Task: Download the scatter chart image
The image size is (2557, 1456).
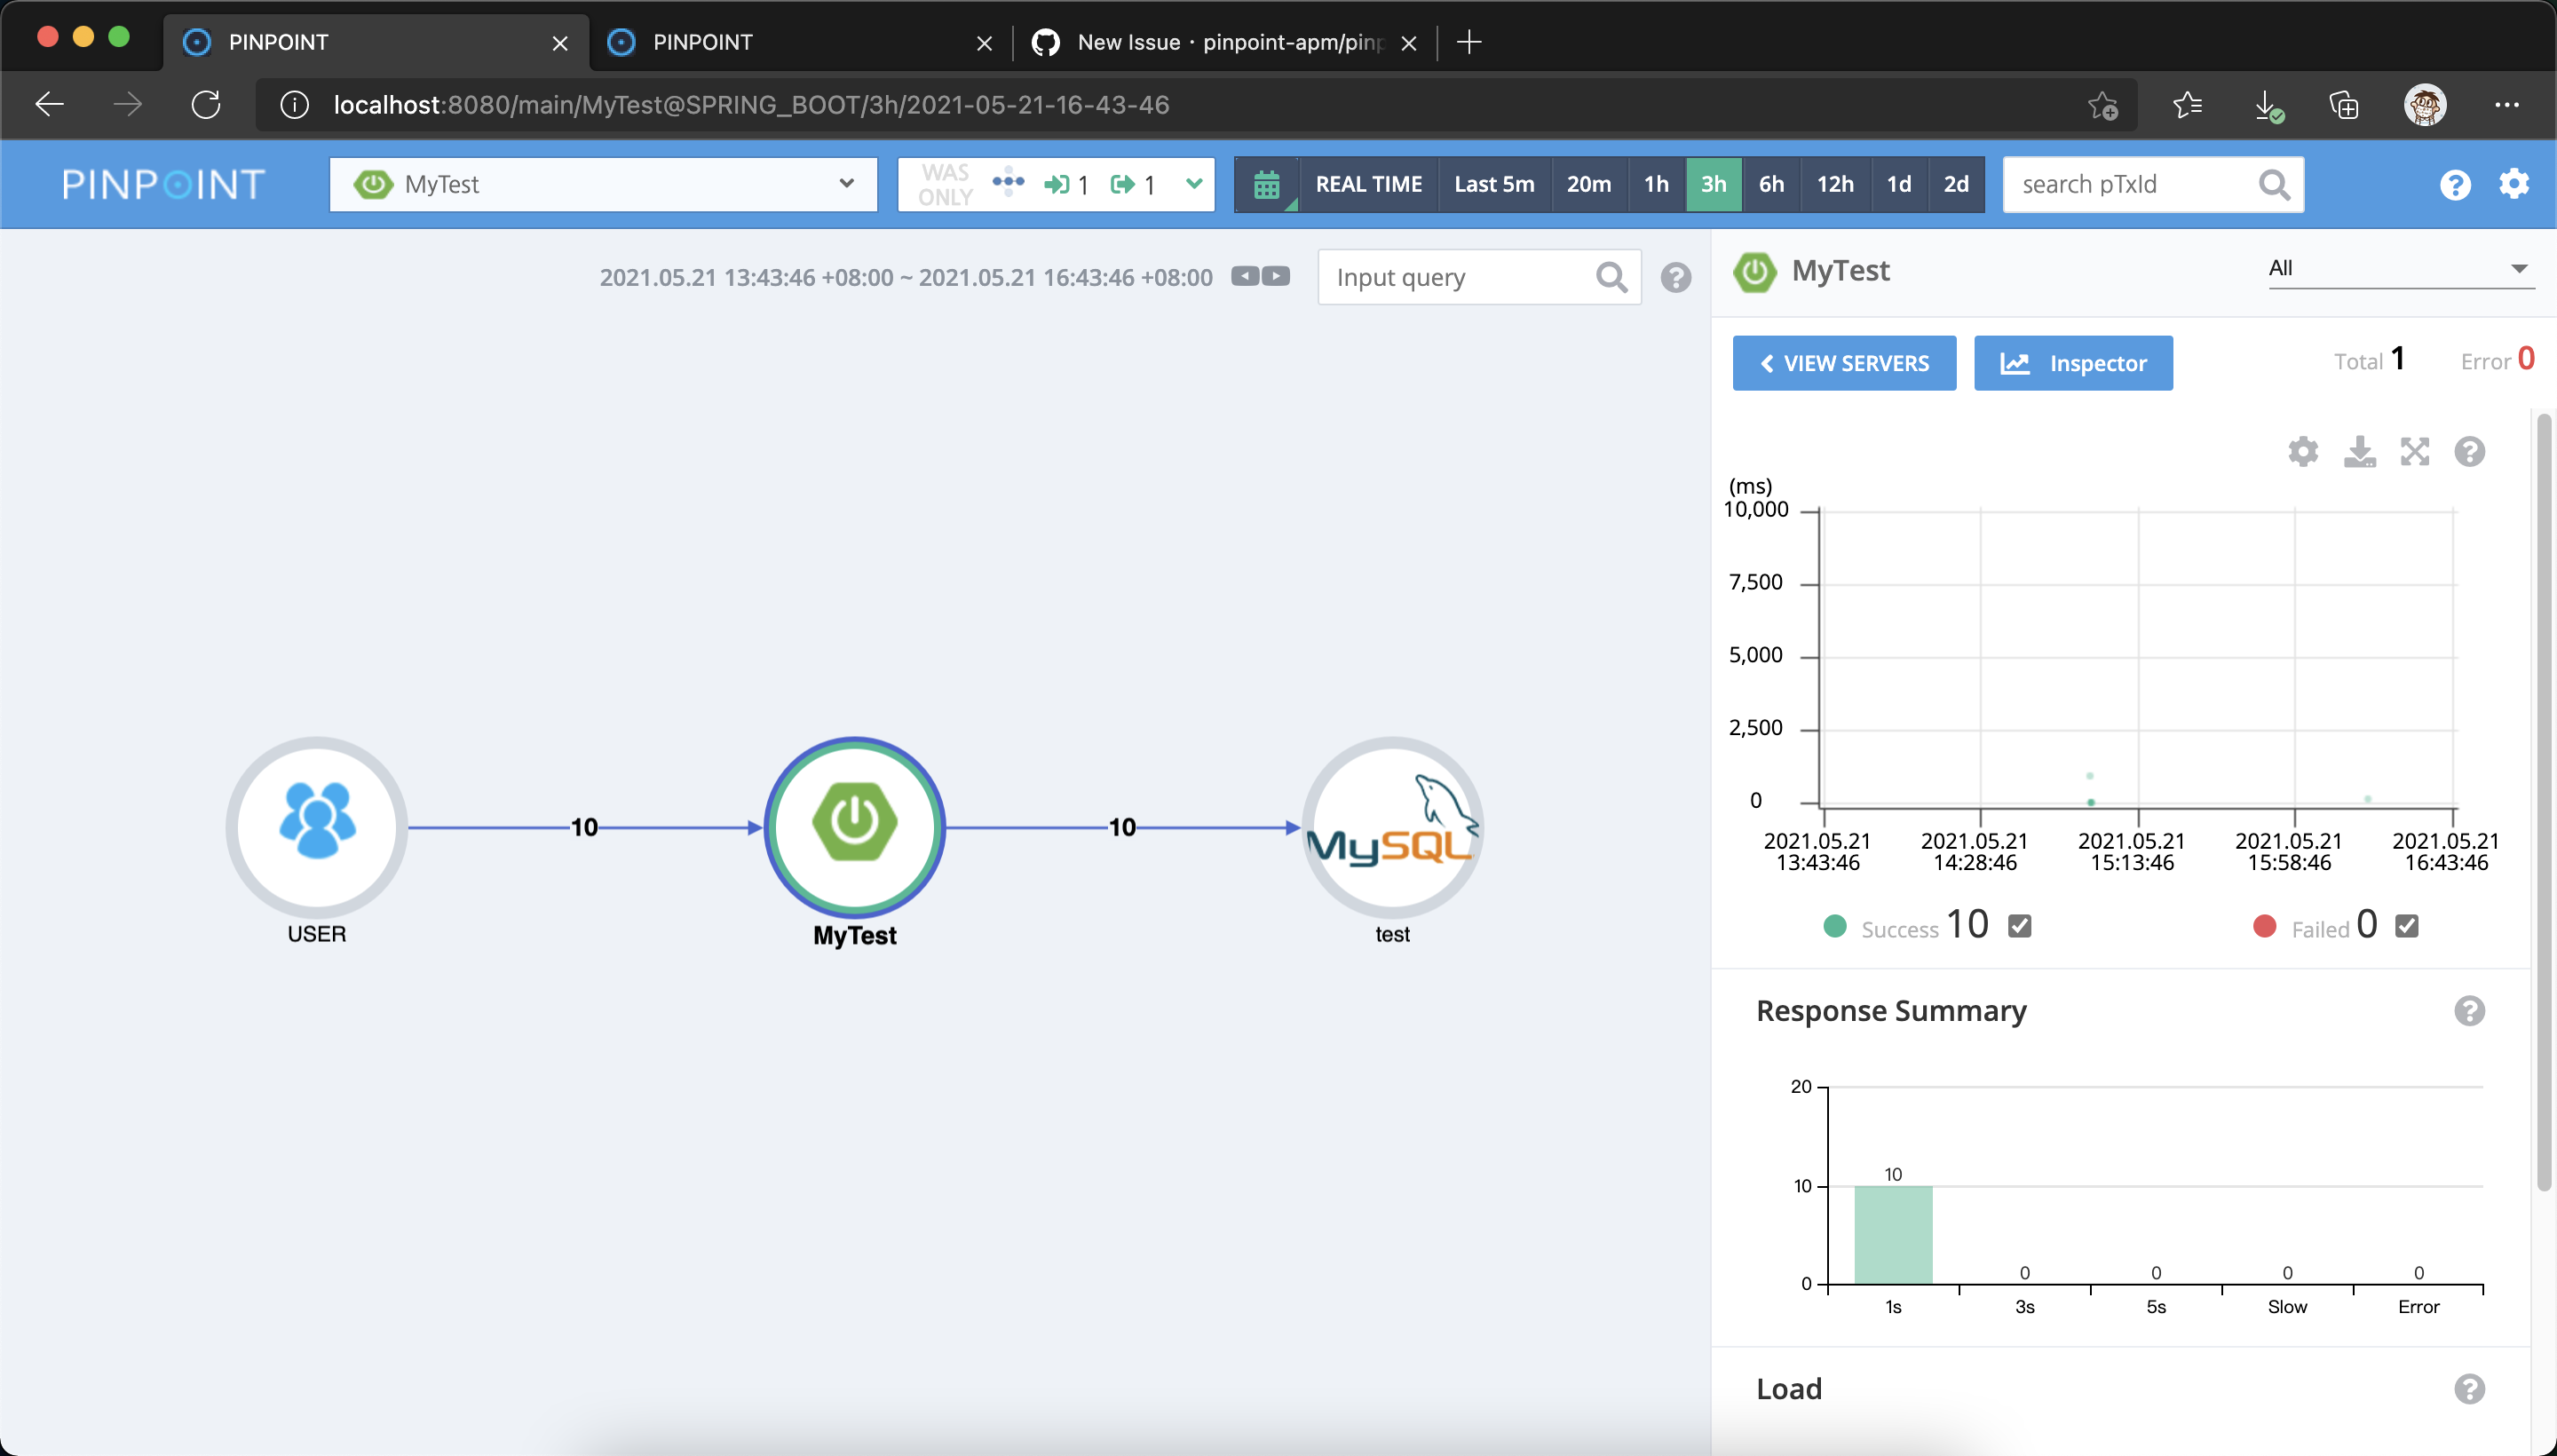Action: click(x=2359, y=452)
